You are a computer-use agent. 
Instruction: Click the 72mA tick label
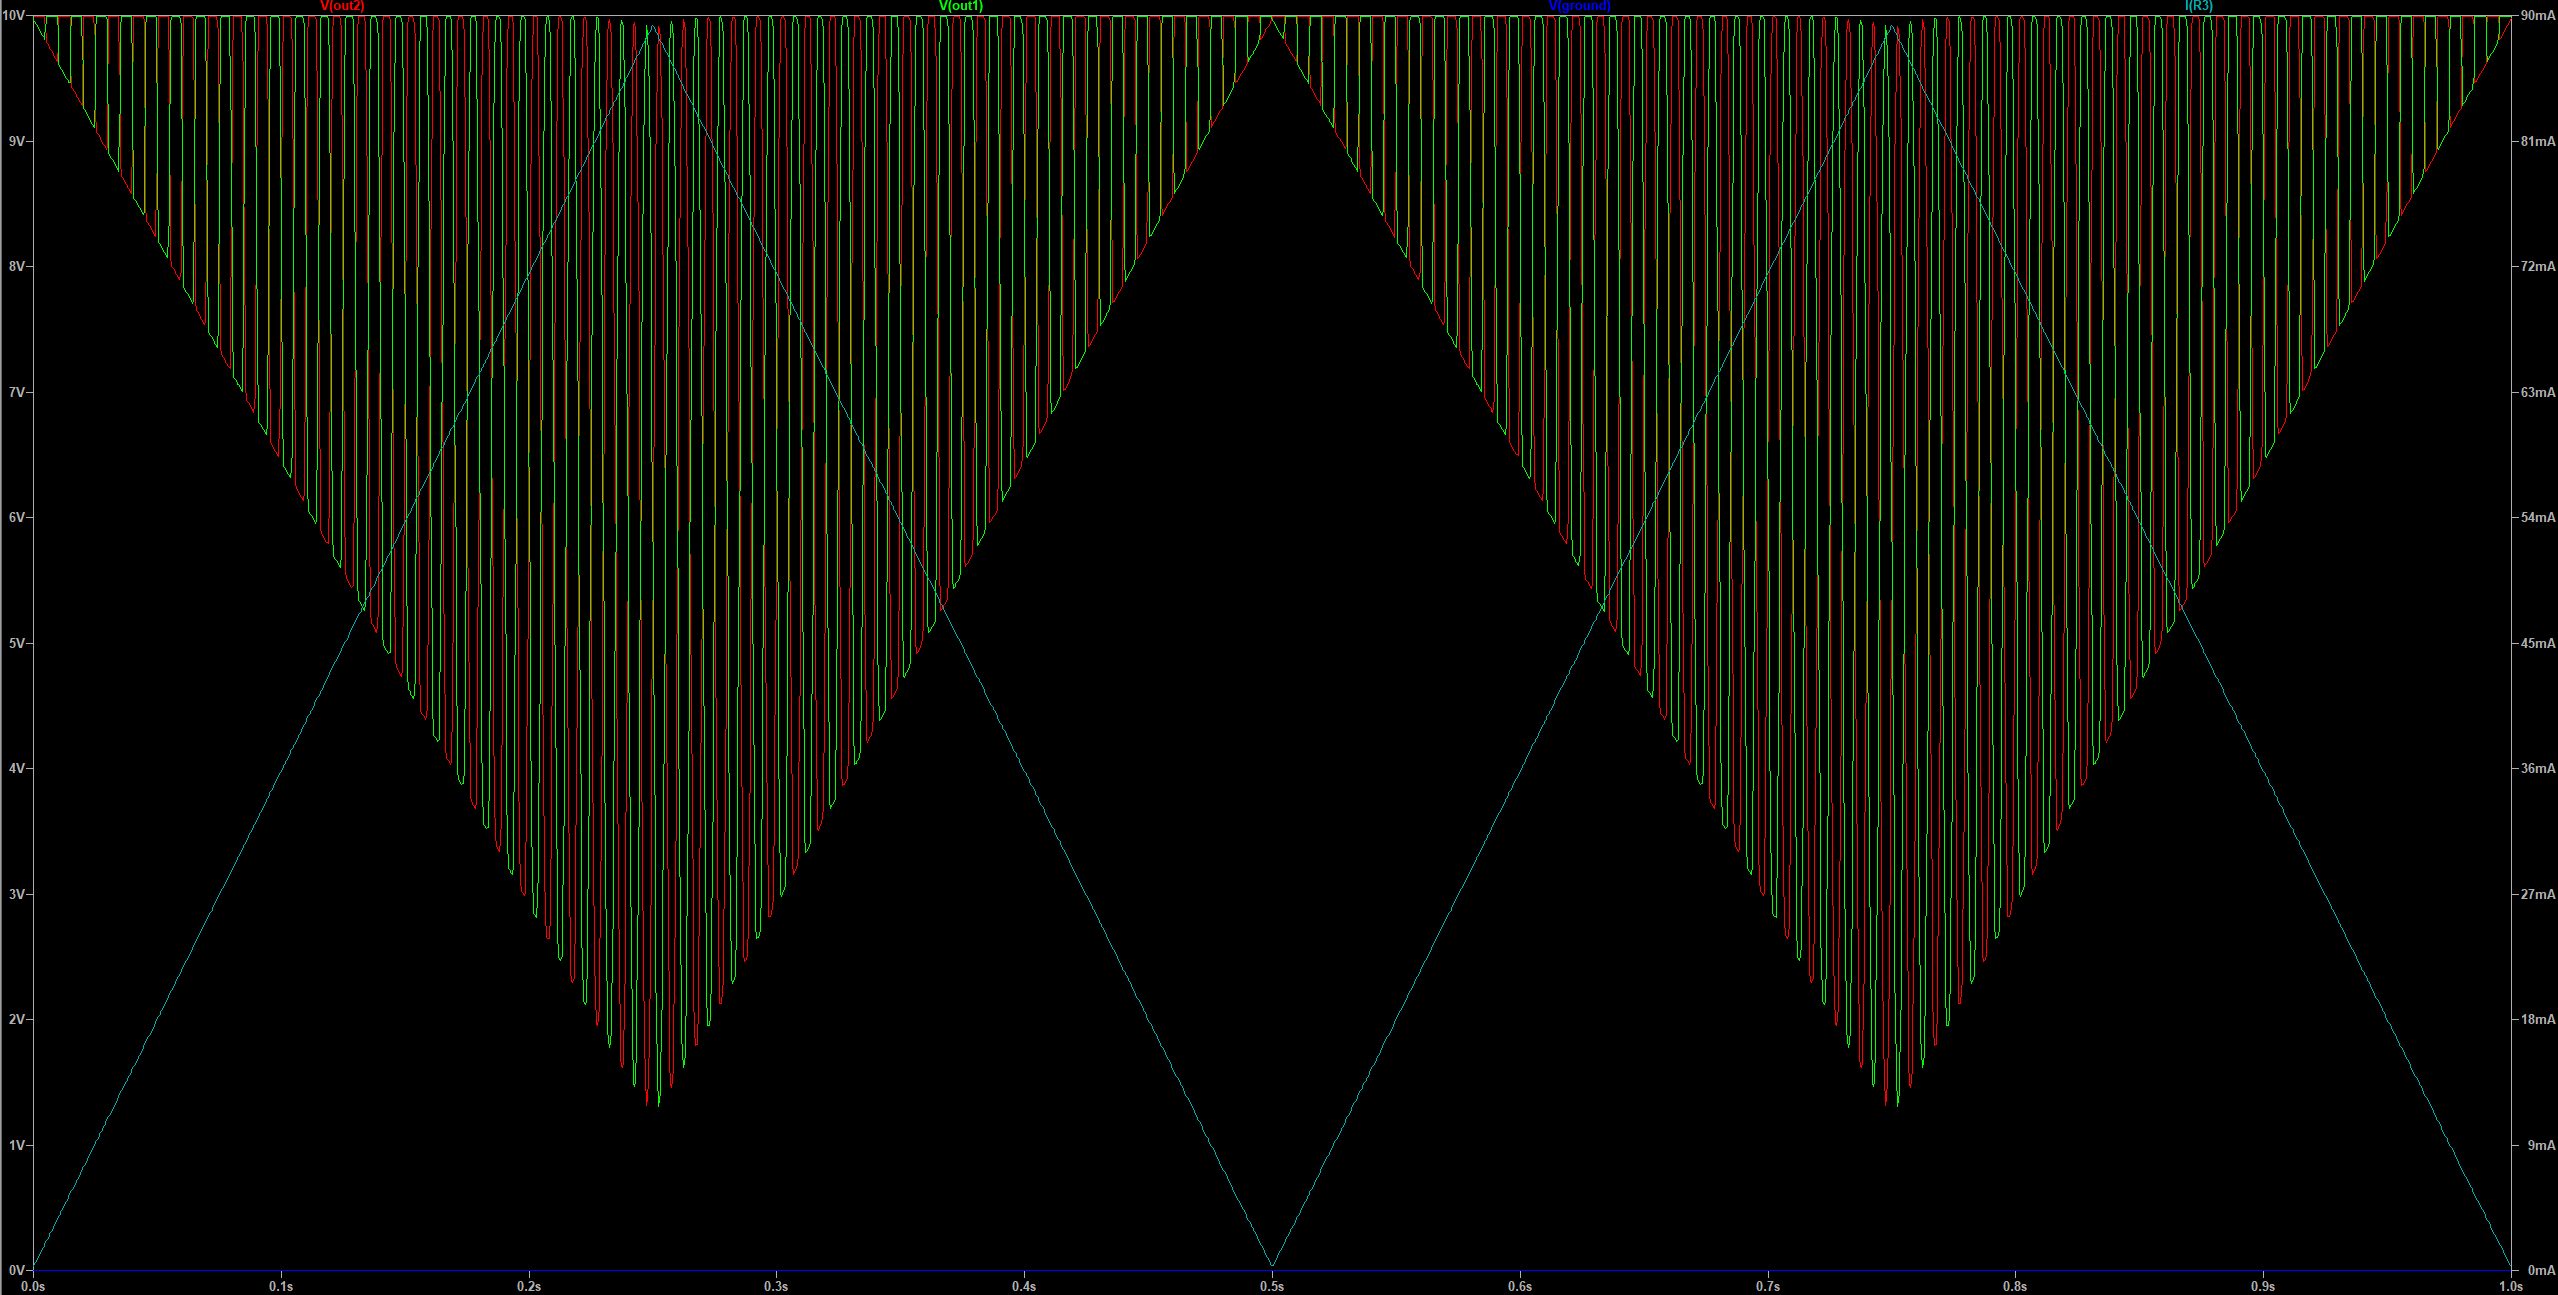[x=2537, y=267]
